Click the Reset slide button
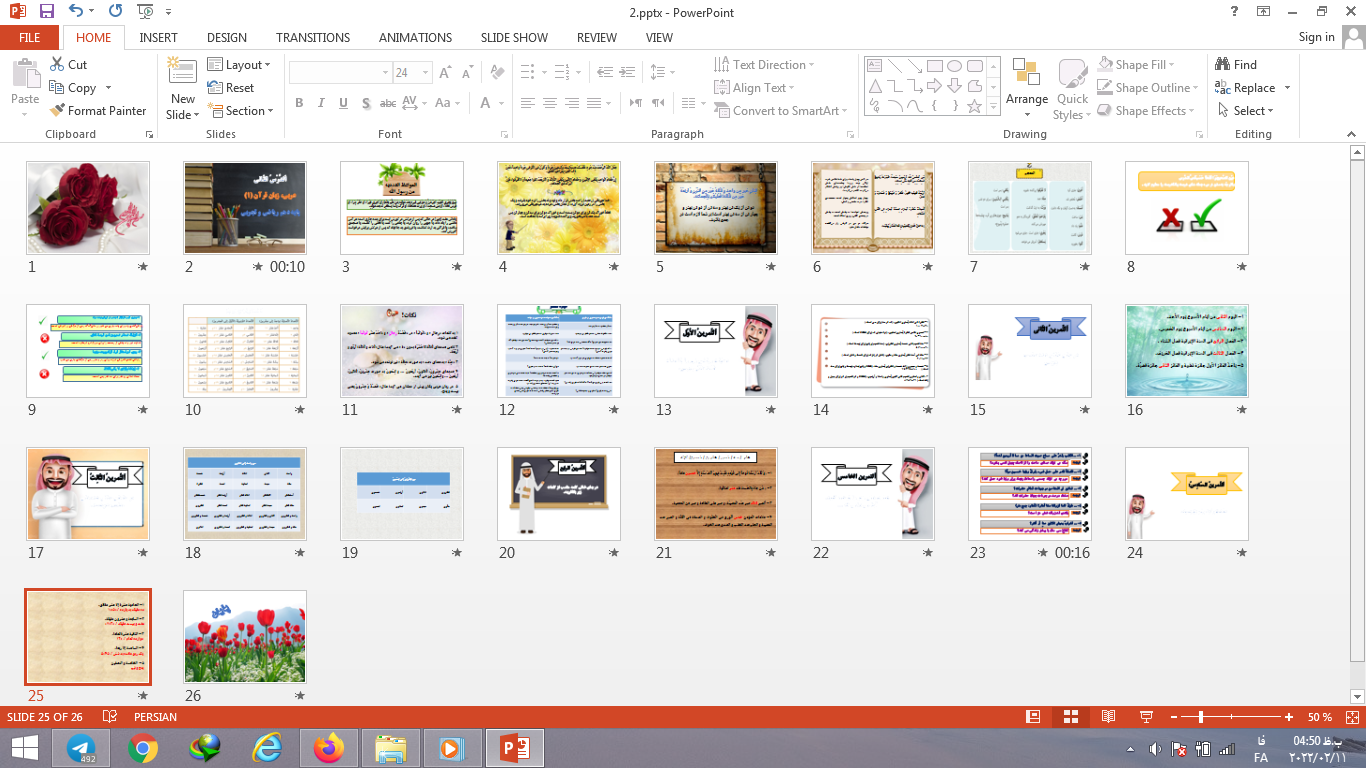Image resolution: width=1366 pixels, height=768 pixels. click(x=231, y=88)
